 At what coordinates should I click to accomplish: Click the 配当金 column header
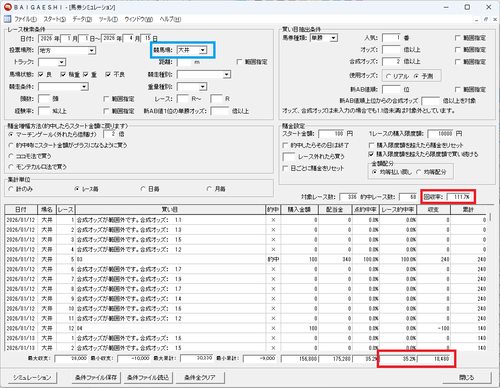click(x=335, y=210)
